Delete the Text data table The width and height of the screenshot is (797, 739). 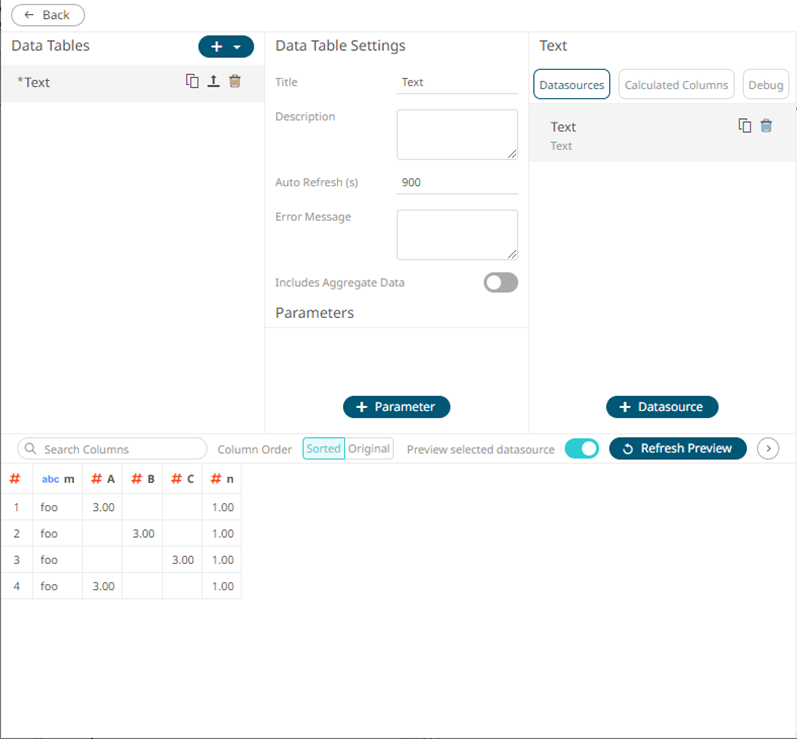[235, 82]
